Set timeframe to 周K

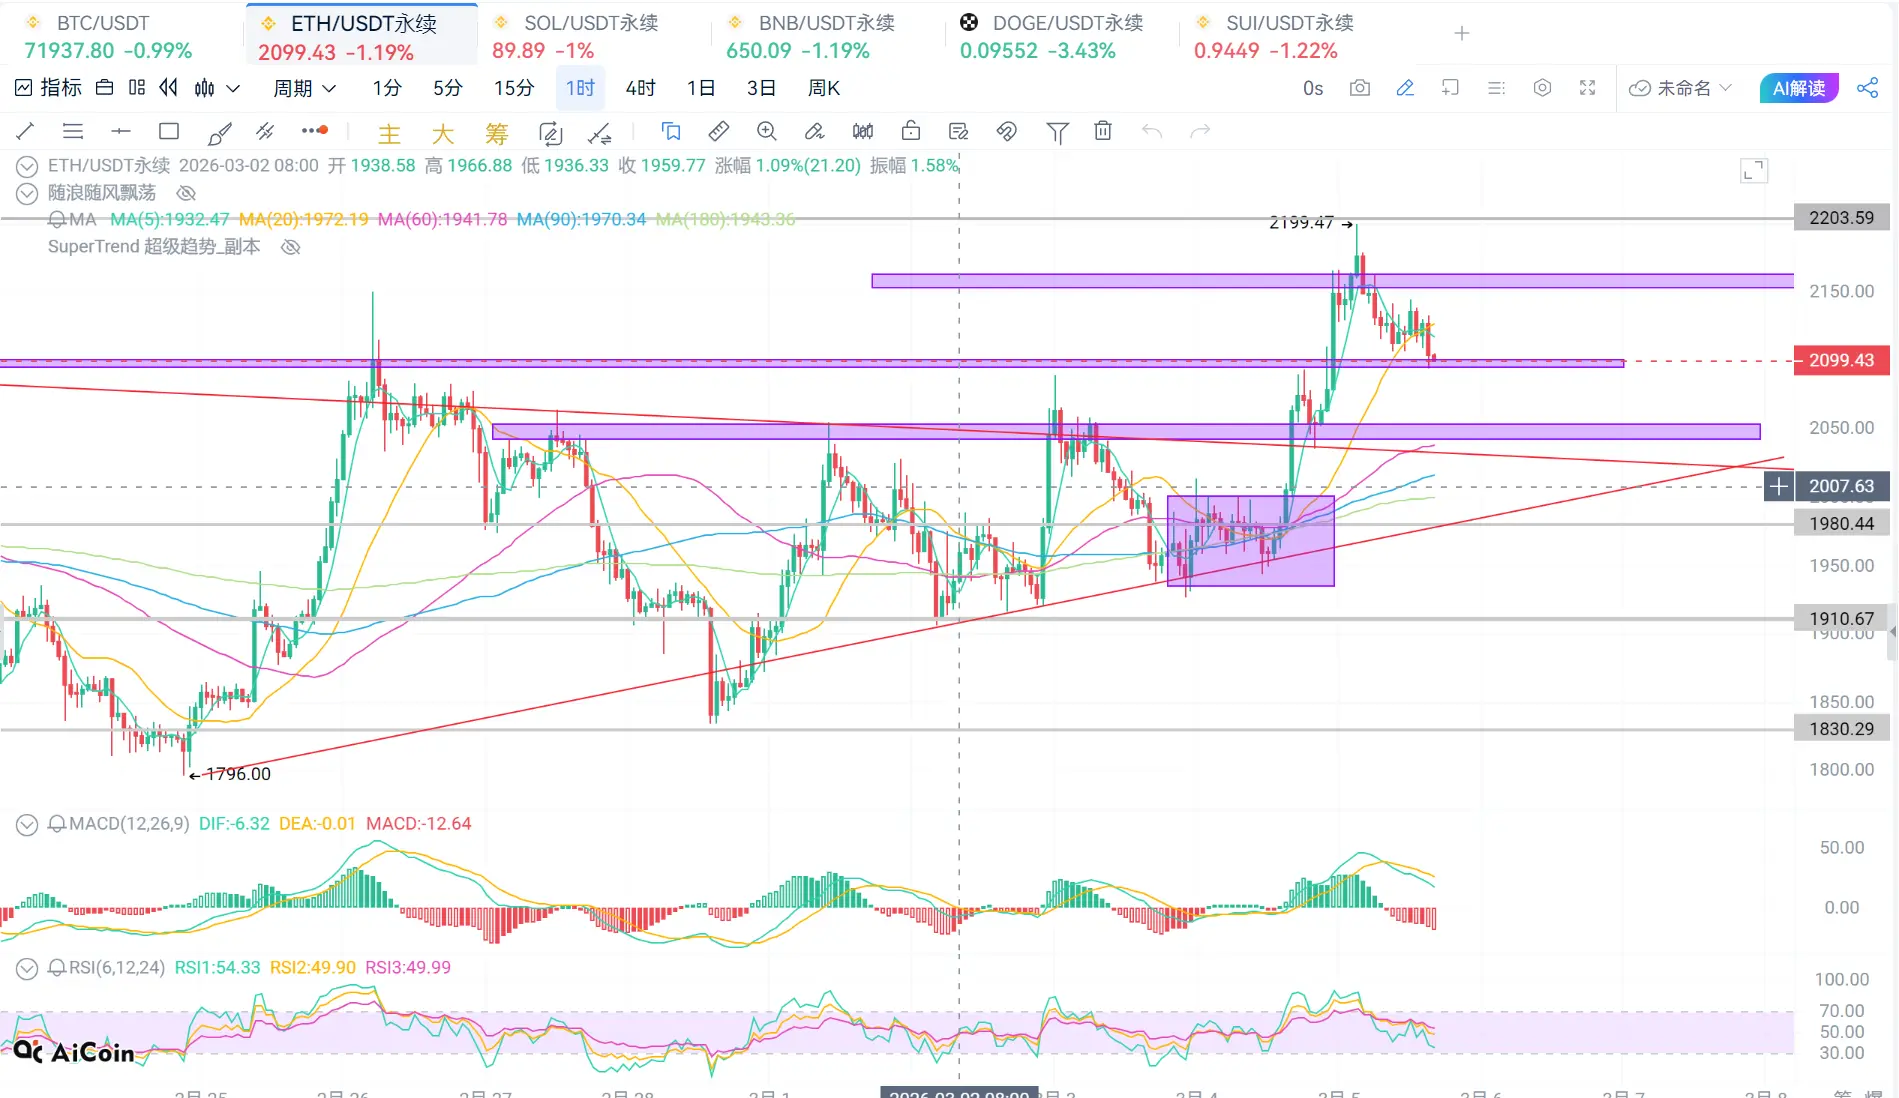point(823,88)
